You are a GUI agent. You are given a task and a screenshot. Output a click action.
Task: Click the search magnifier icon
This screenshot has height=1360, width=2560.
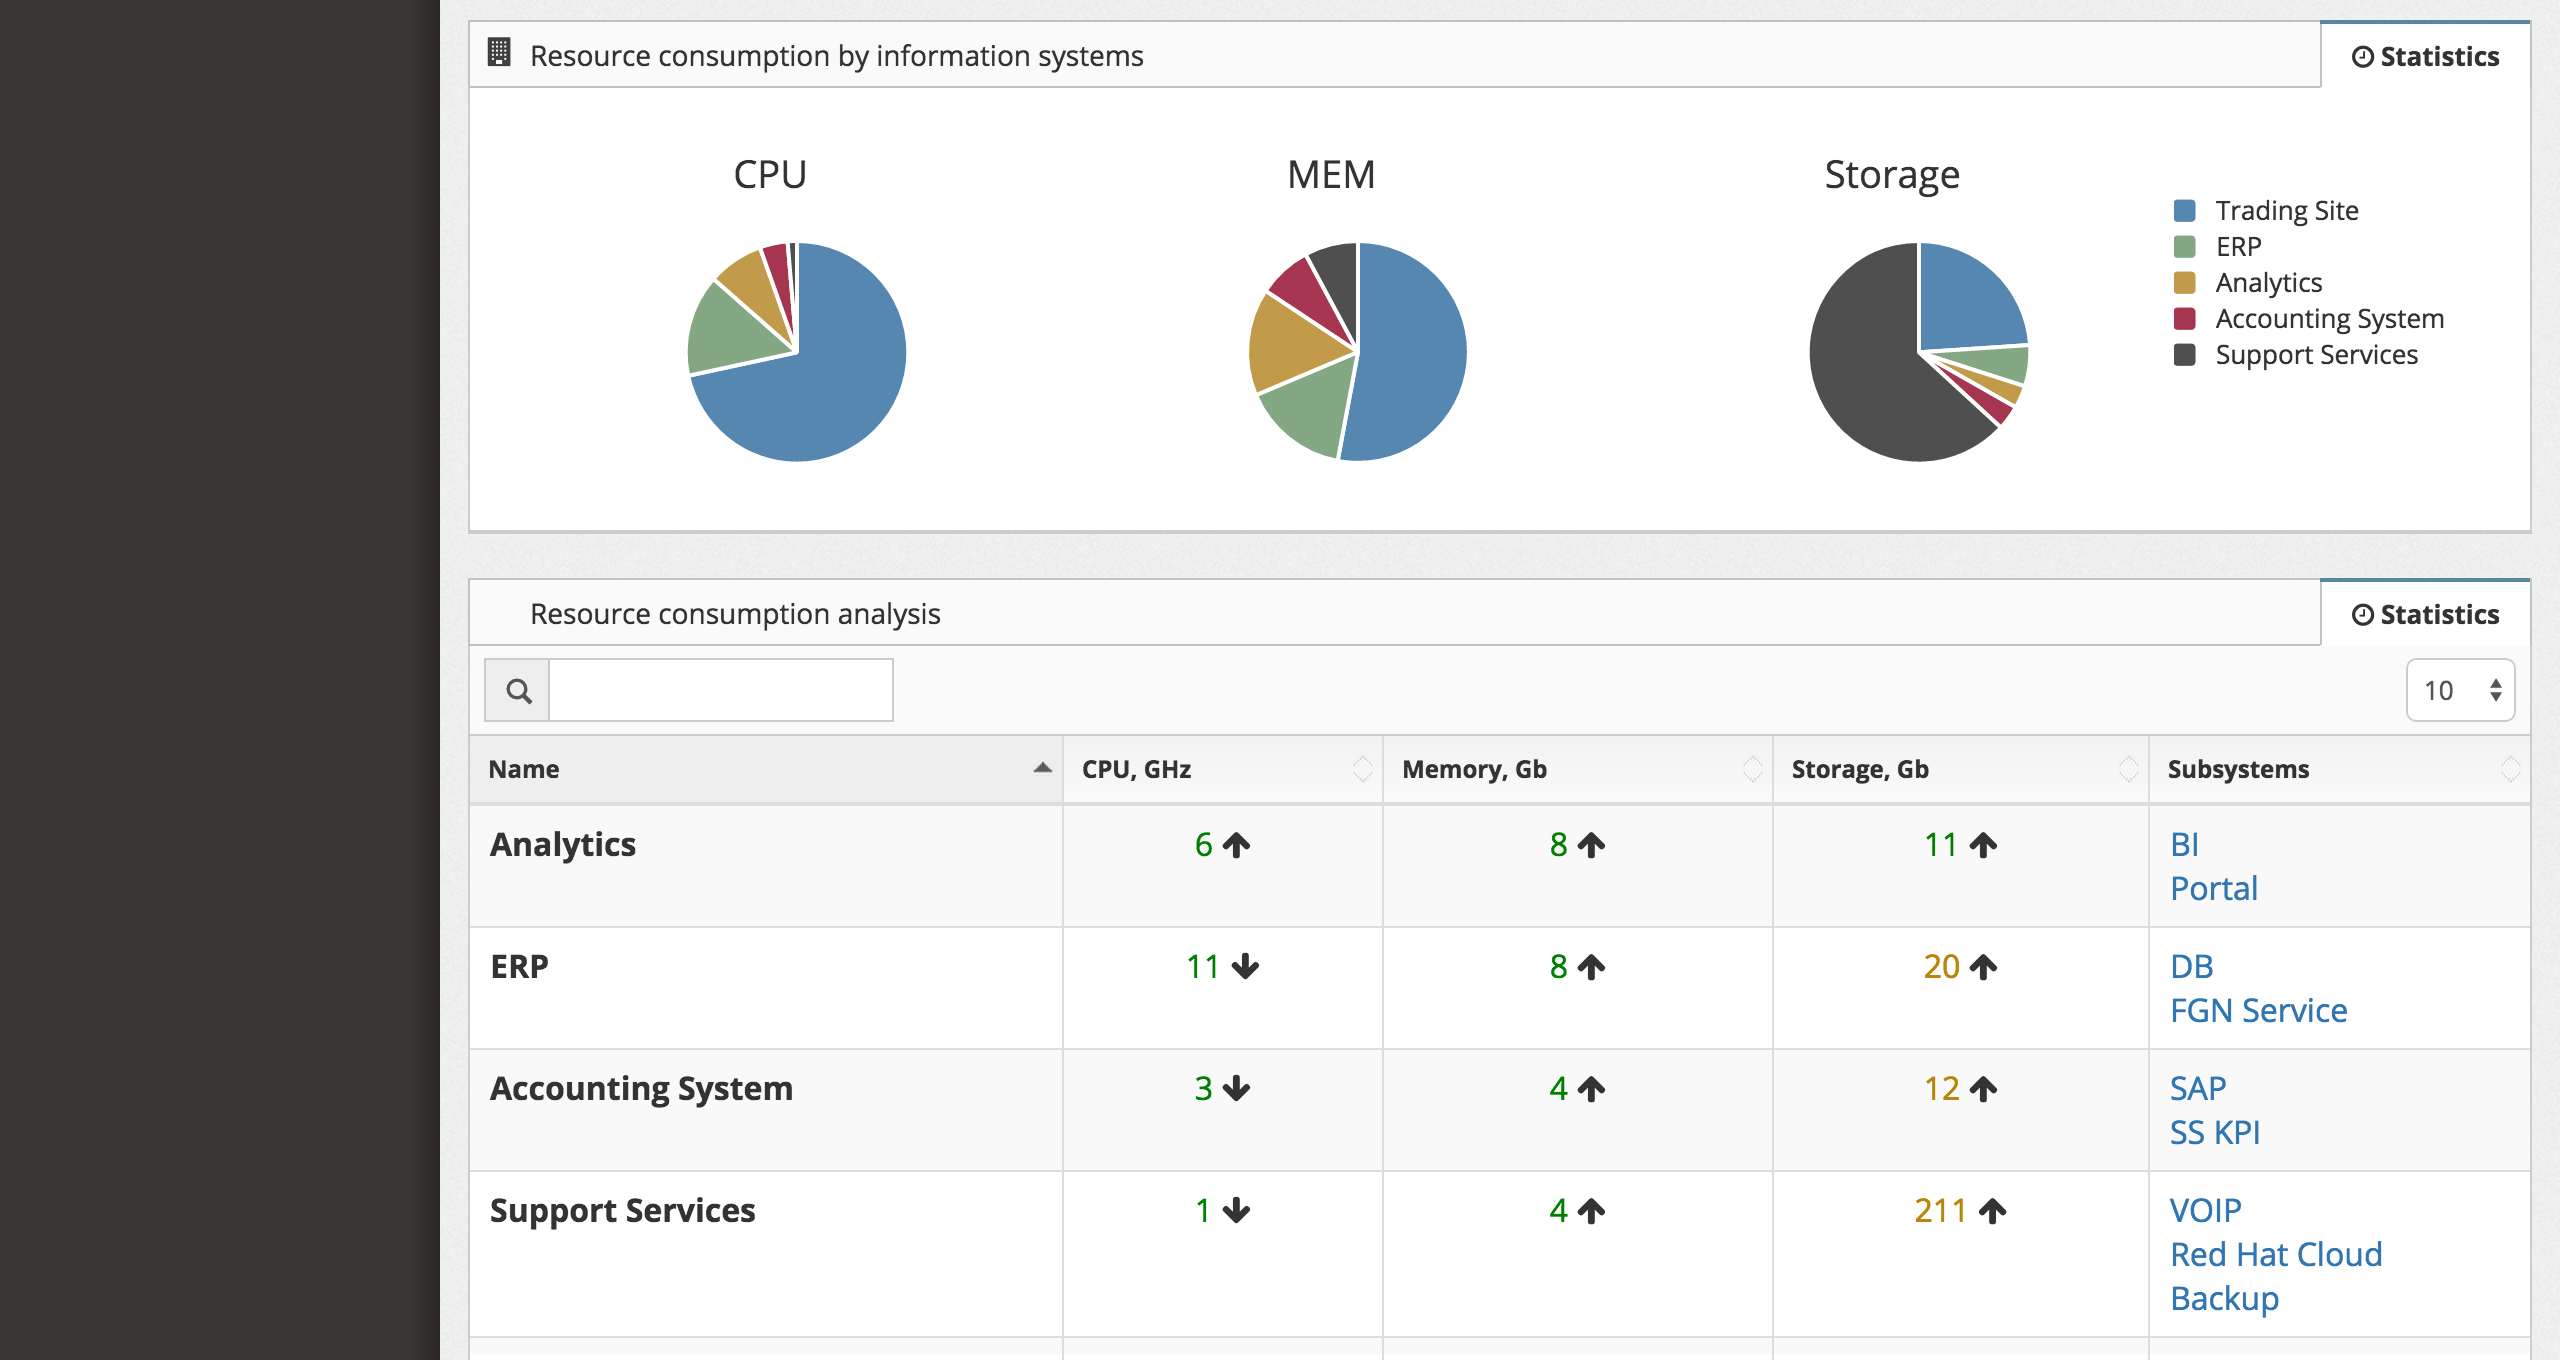pos(518,691)
